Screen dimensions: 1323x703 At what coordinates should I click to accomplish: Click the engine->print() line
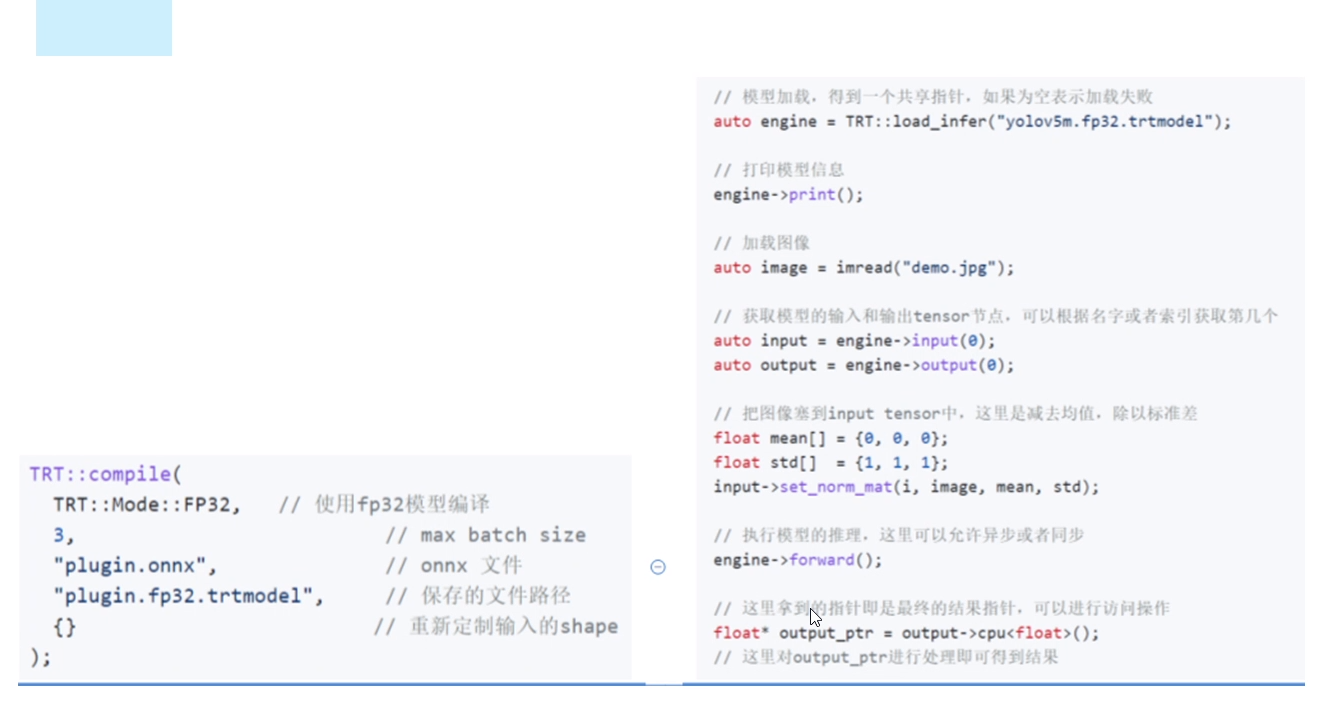tap(788, 195)
